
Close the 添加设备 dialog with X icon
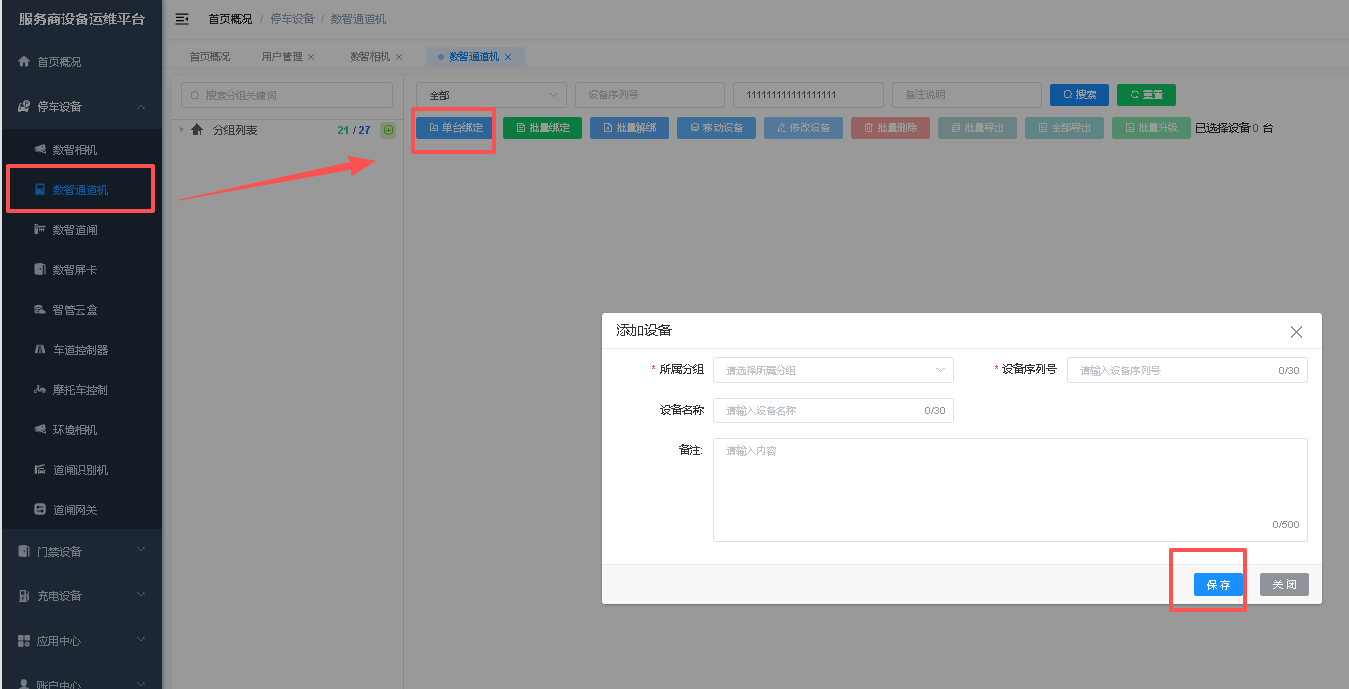(x=1296, y=331)
